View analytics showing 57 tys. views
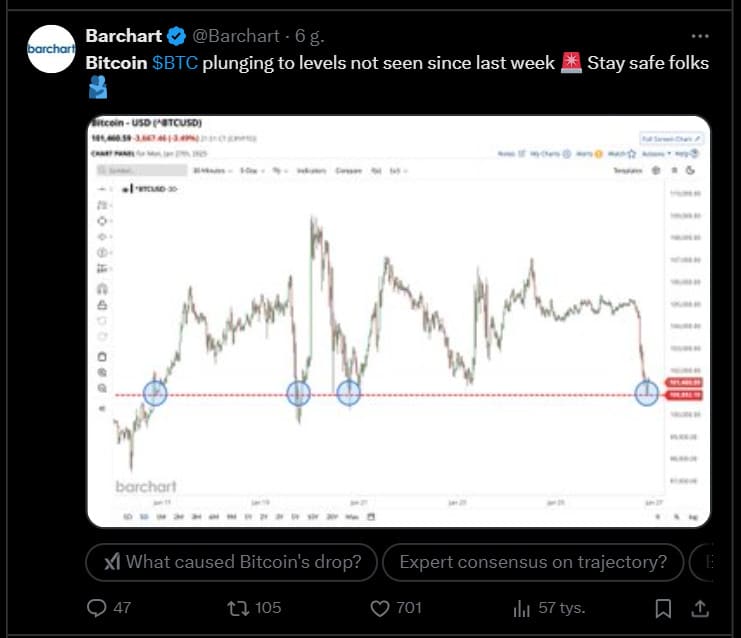 click(x=521, y=608)
